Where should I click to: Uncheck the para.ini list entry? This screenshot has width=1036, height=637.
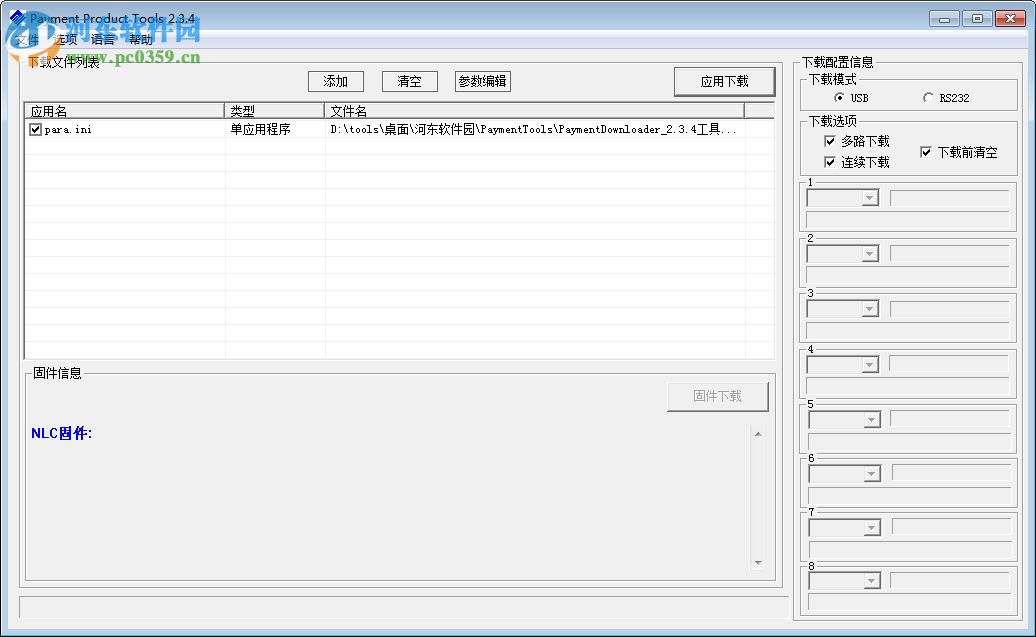(x=34, y=129)
